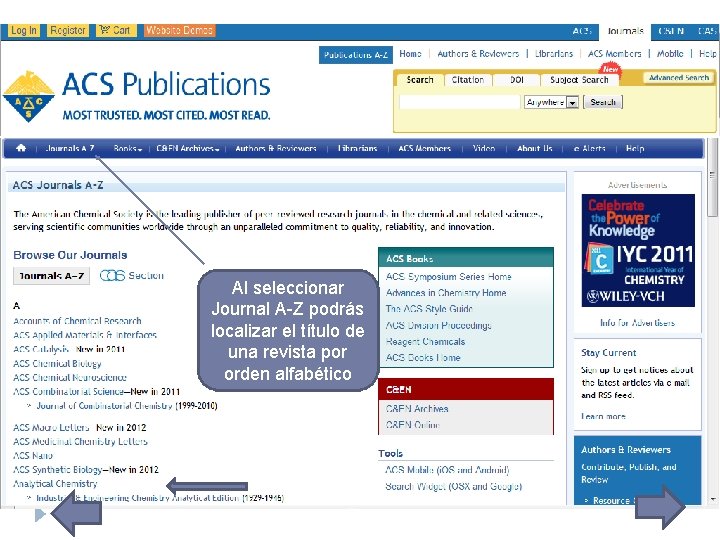Open the IYC 2011 Wiley-VCH advertisement
This screenshot has height=540, width=720.
click(x=638, y=250)
